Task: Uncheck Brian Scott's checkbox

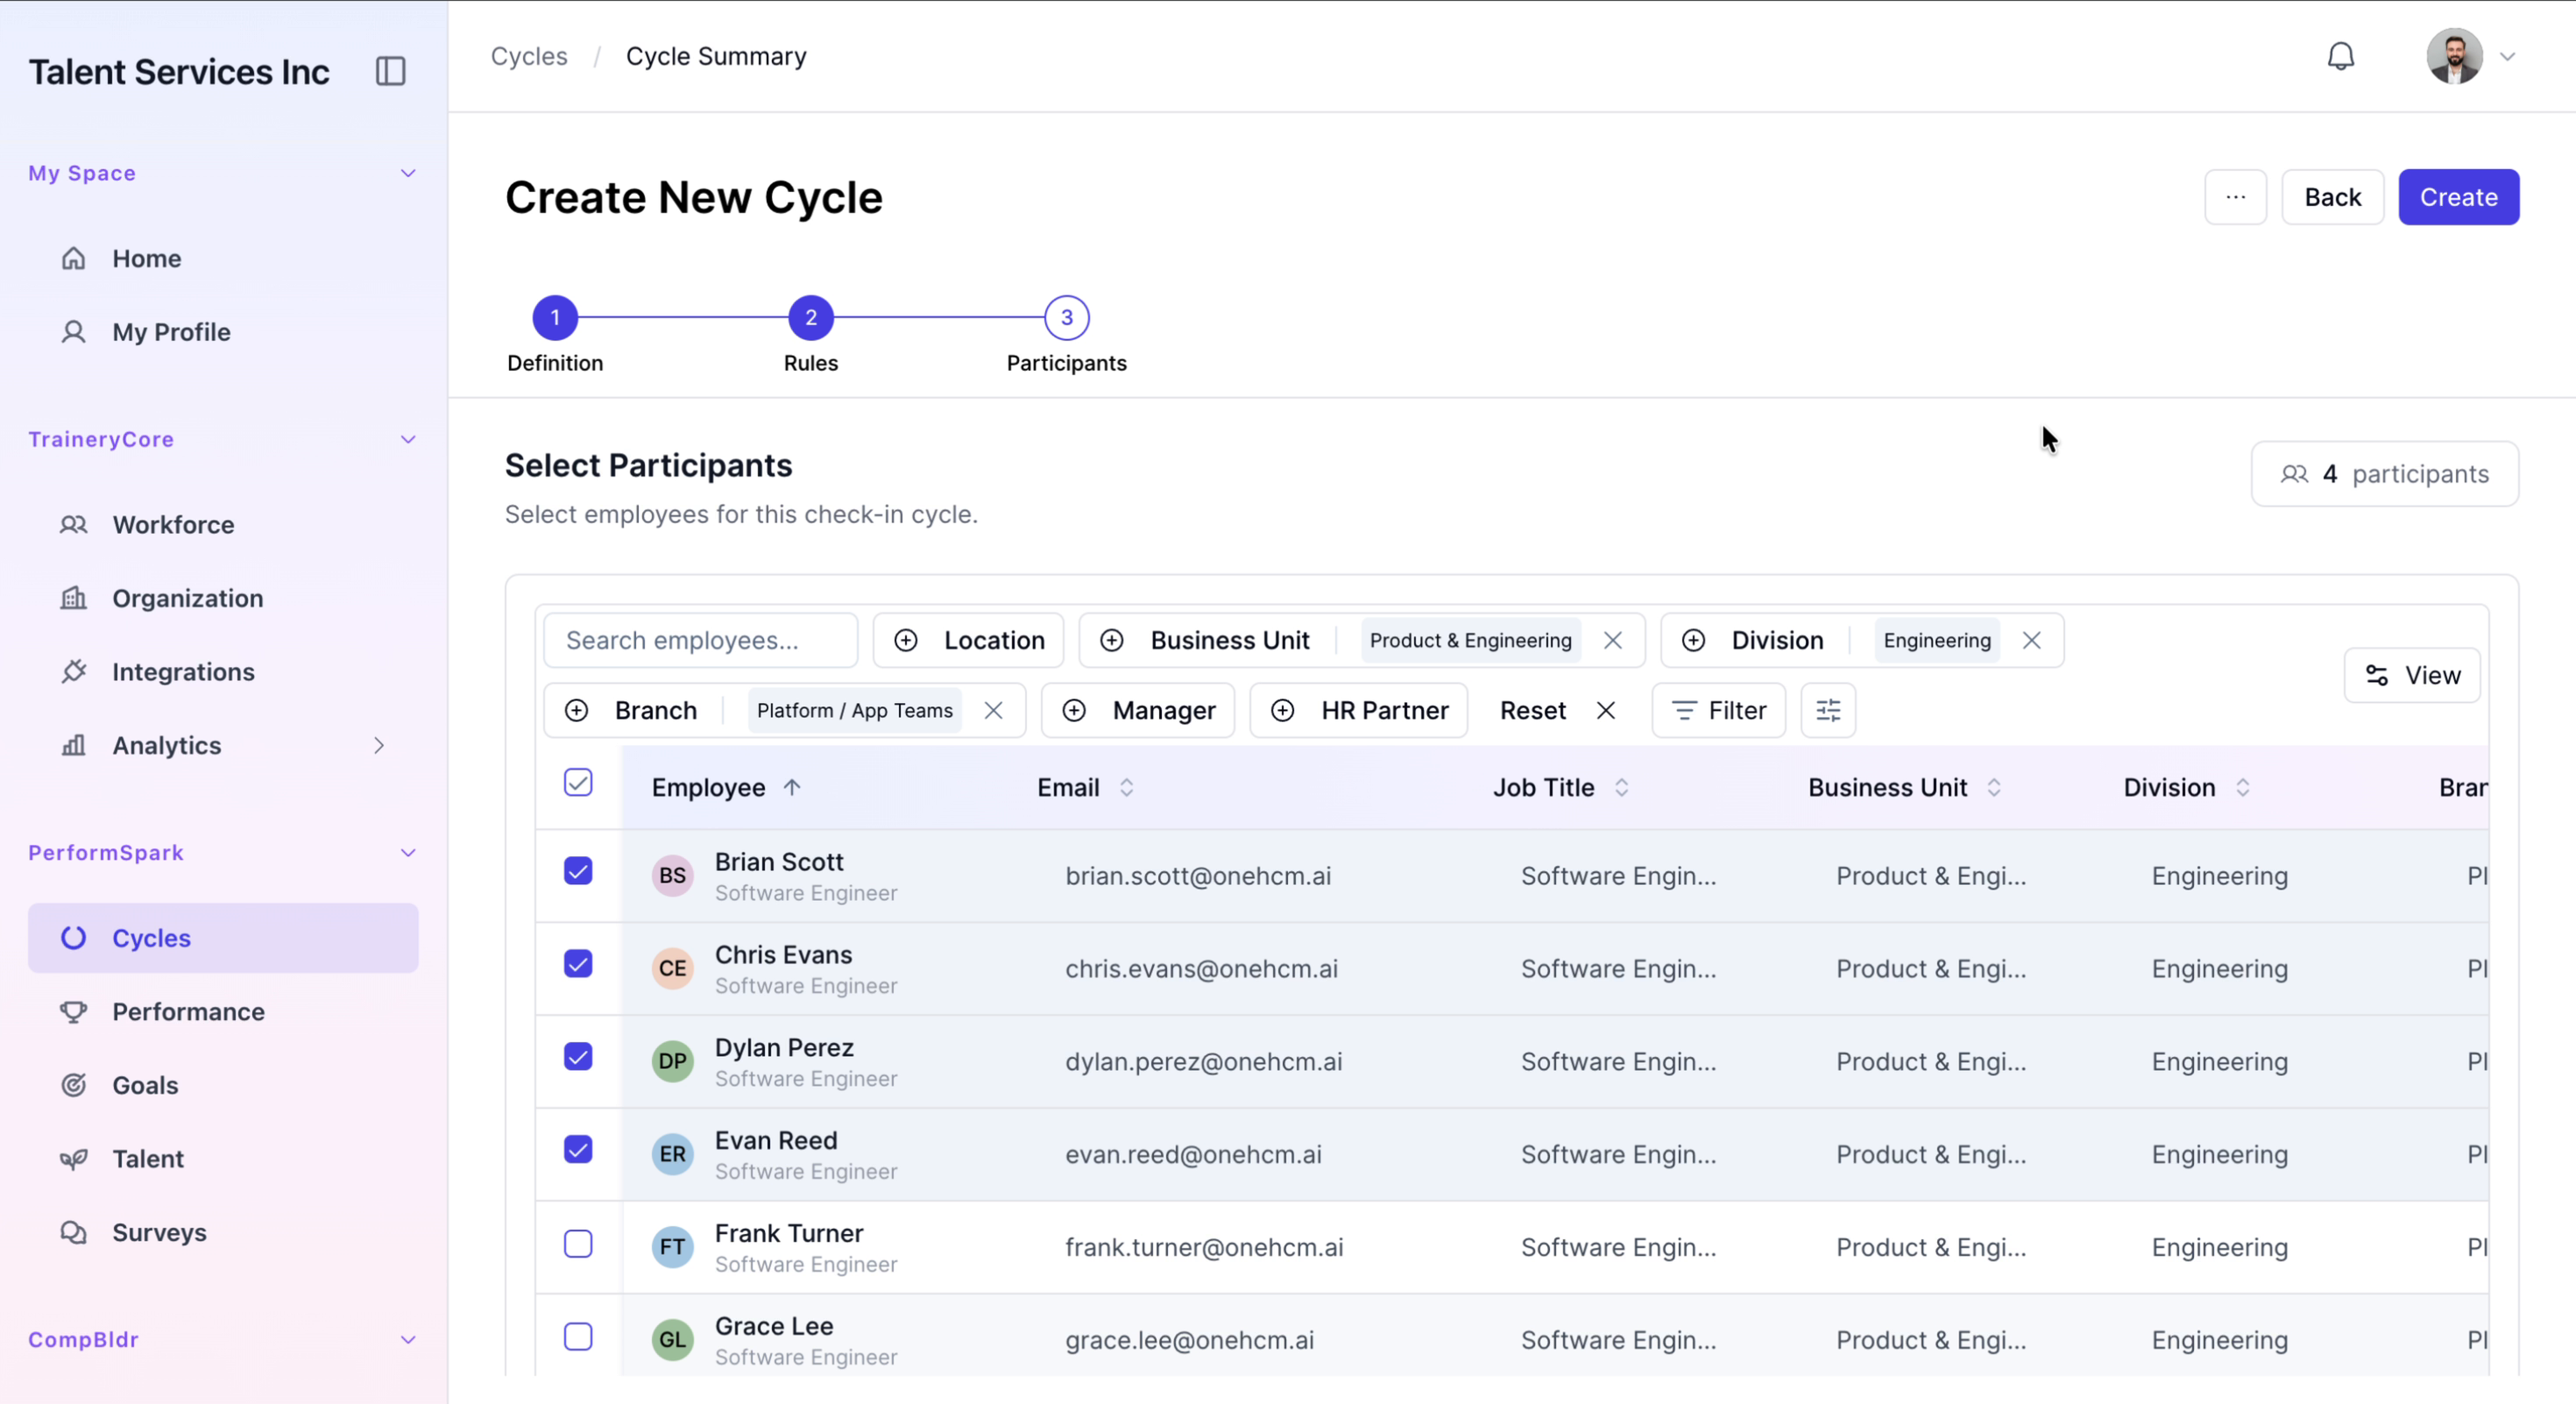Action: click(578, 871)
